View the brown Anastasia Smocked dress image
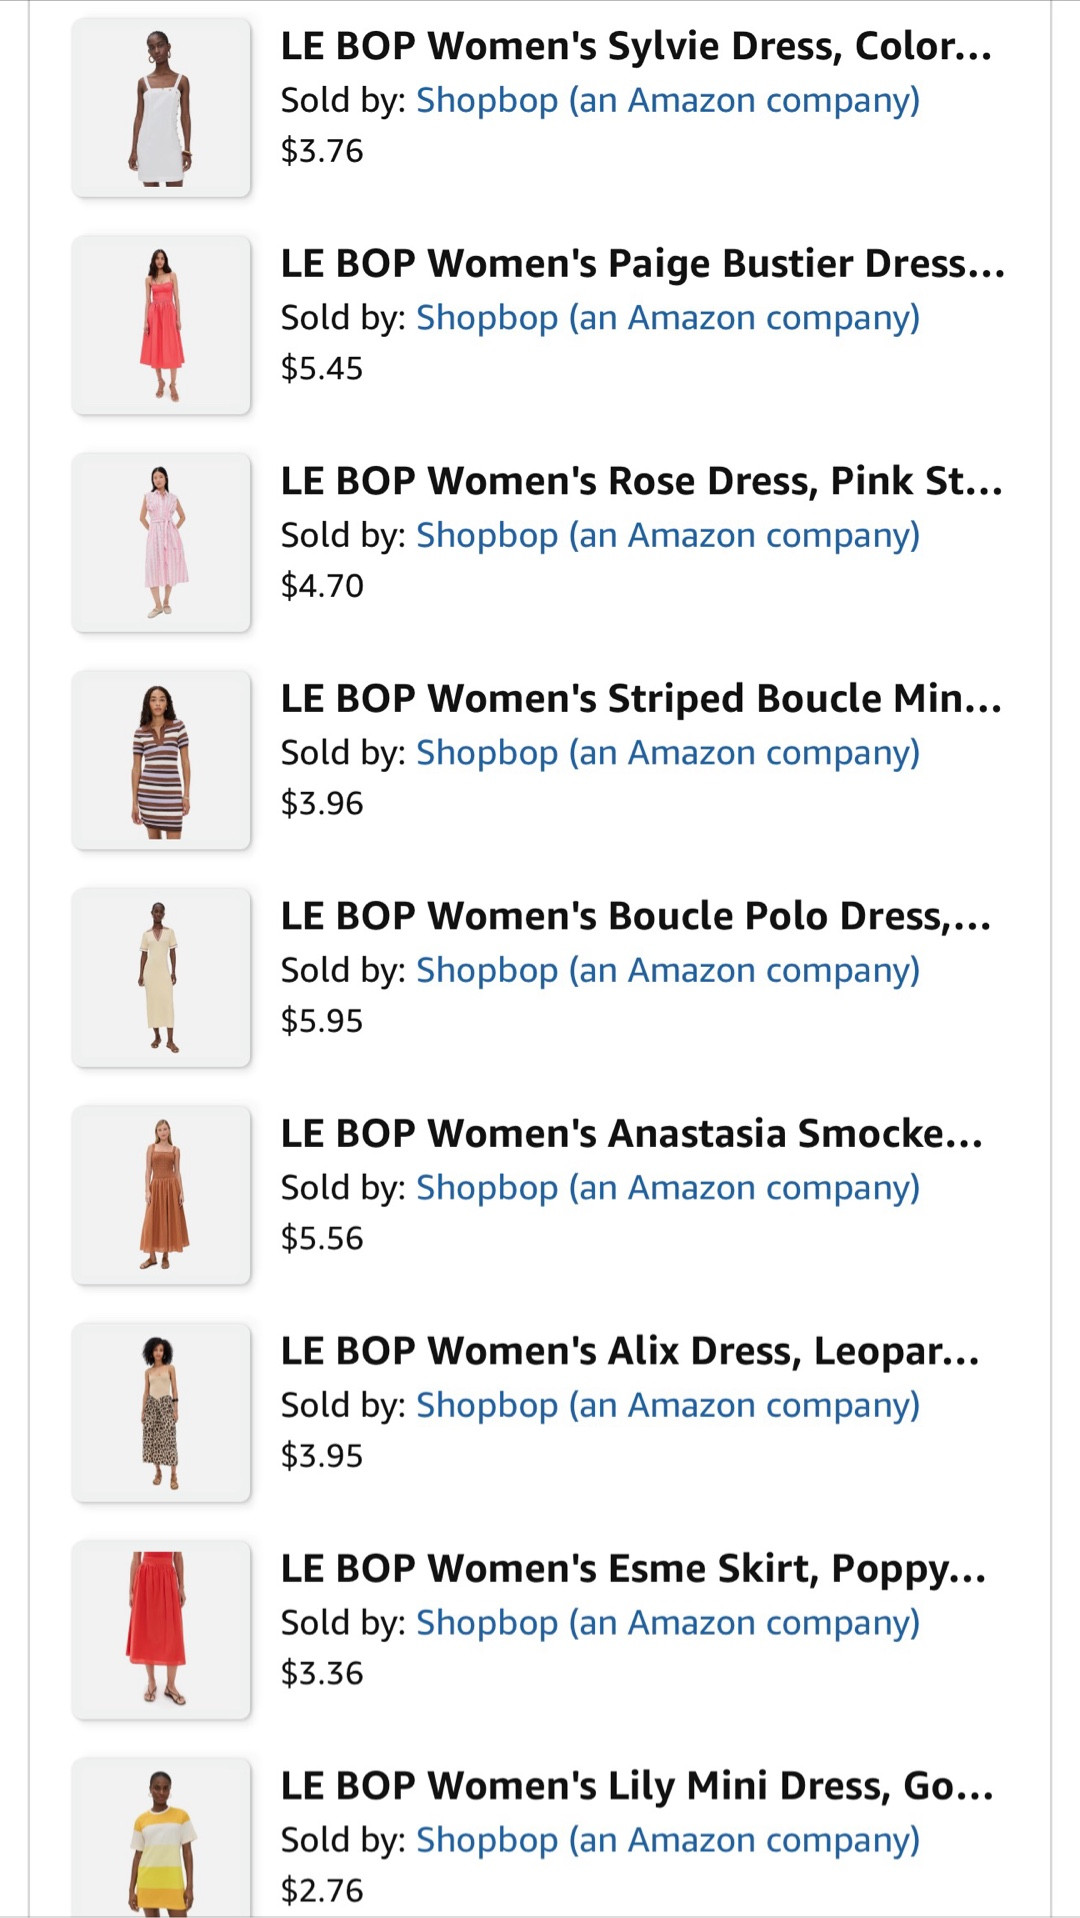The width and height of the screenshot is (1080, 1918). point(161,1194)
